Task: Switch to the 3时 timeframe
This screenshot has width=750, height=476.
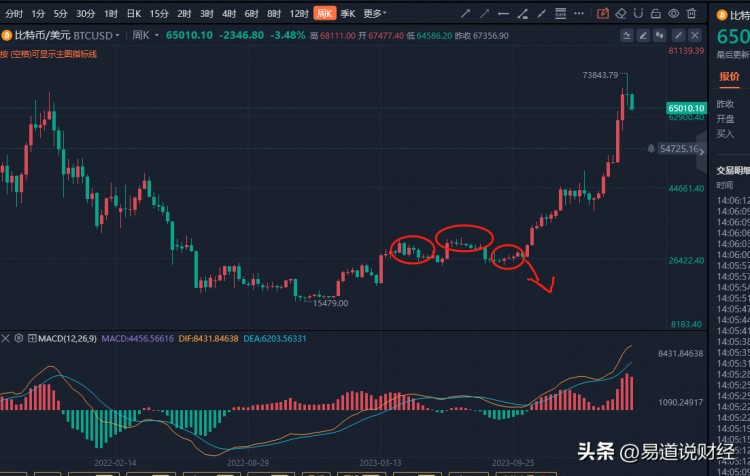Action: tap(206, 14)
